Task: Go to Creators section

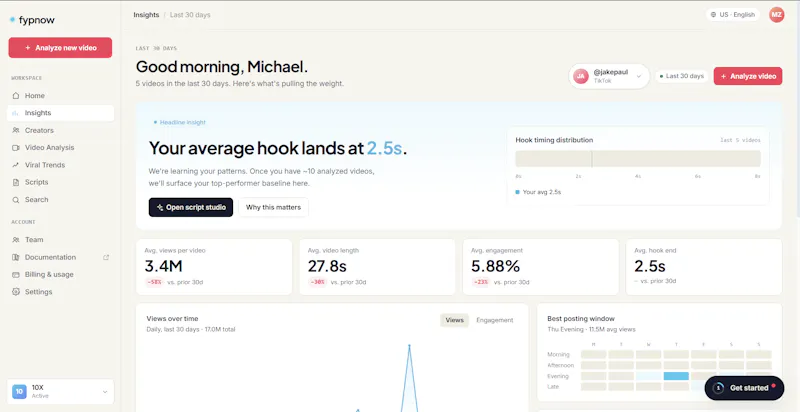Action: (60, 131)
